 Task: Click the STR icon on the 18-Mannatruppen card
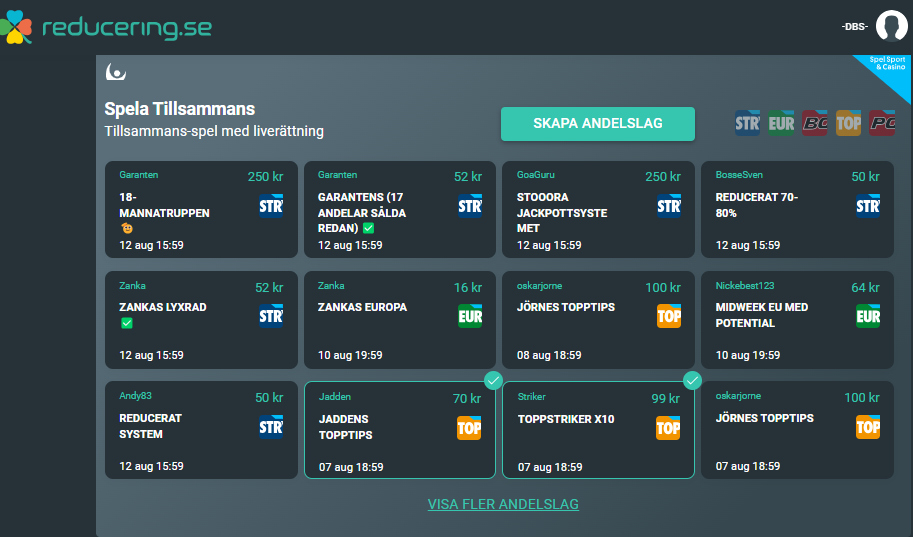(271, 206)
